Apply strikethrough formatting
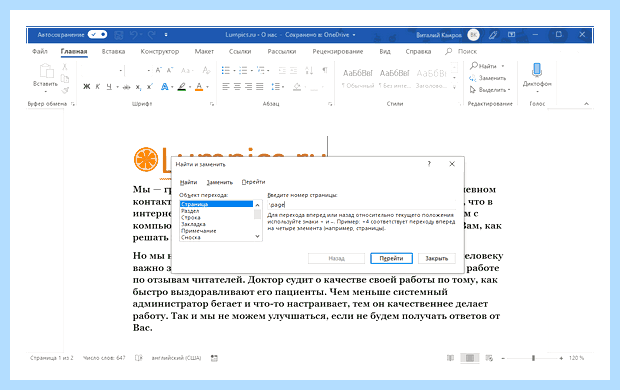This screenshot has height=390, width=620. [x=127, y=87]
